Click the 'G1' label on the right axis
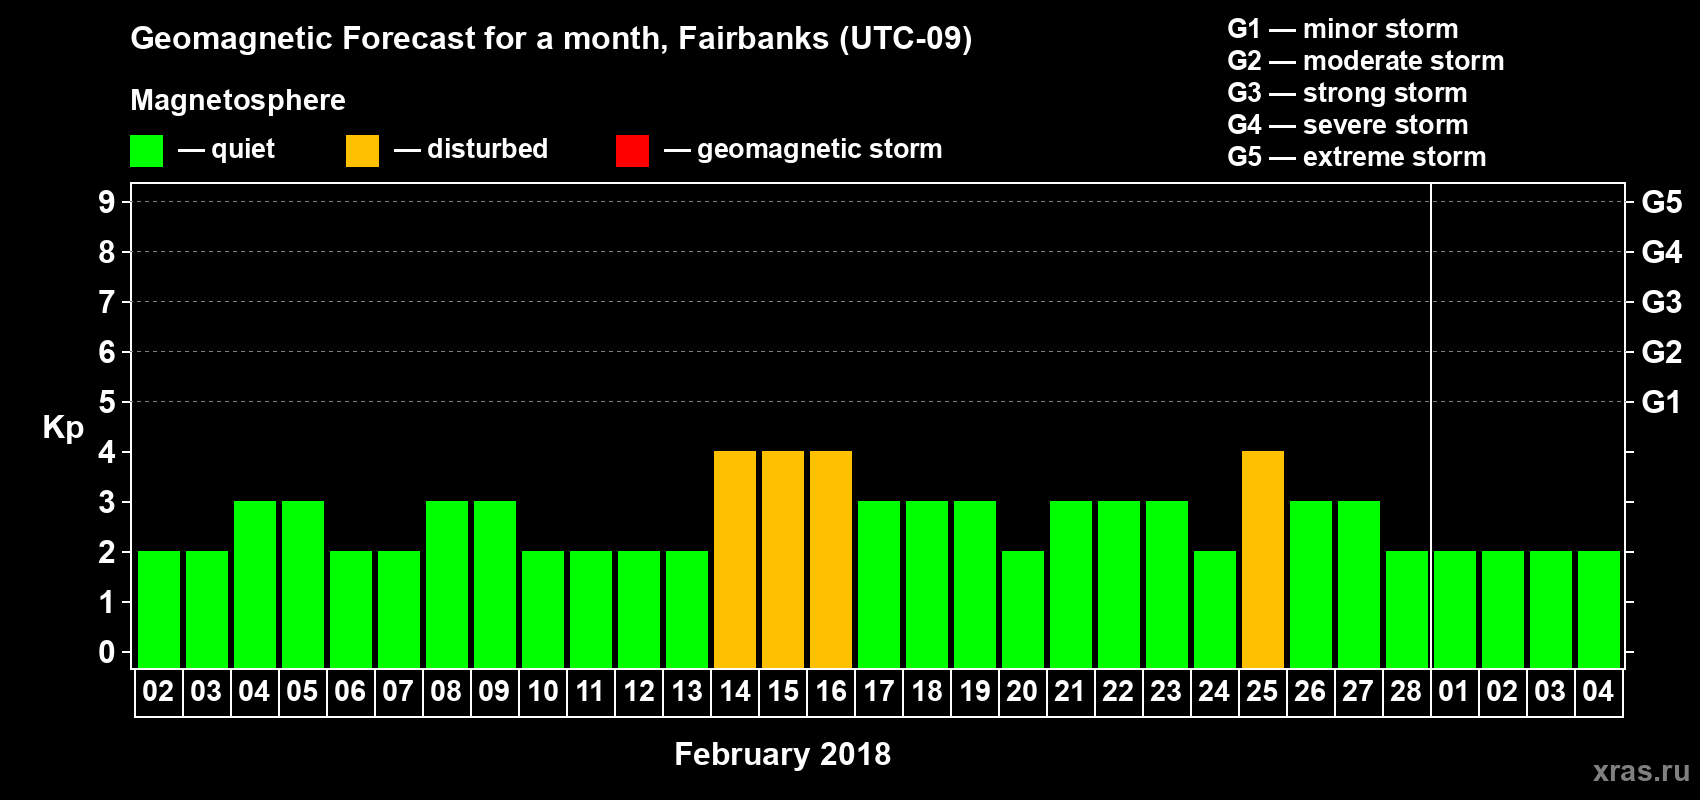Screen dimensions: 1700x800 [1662, 402]
